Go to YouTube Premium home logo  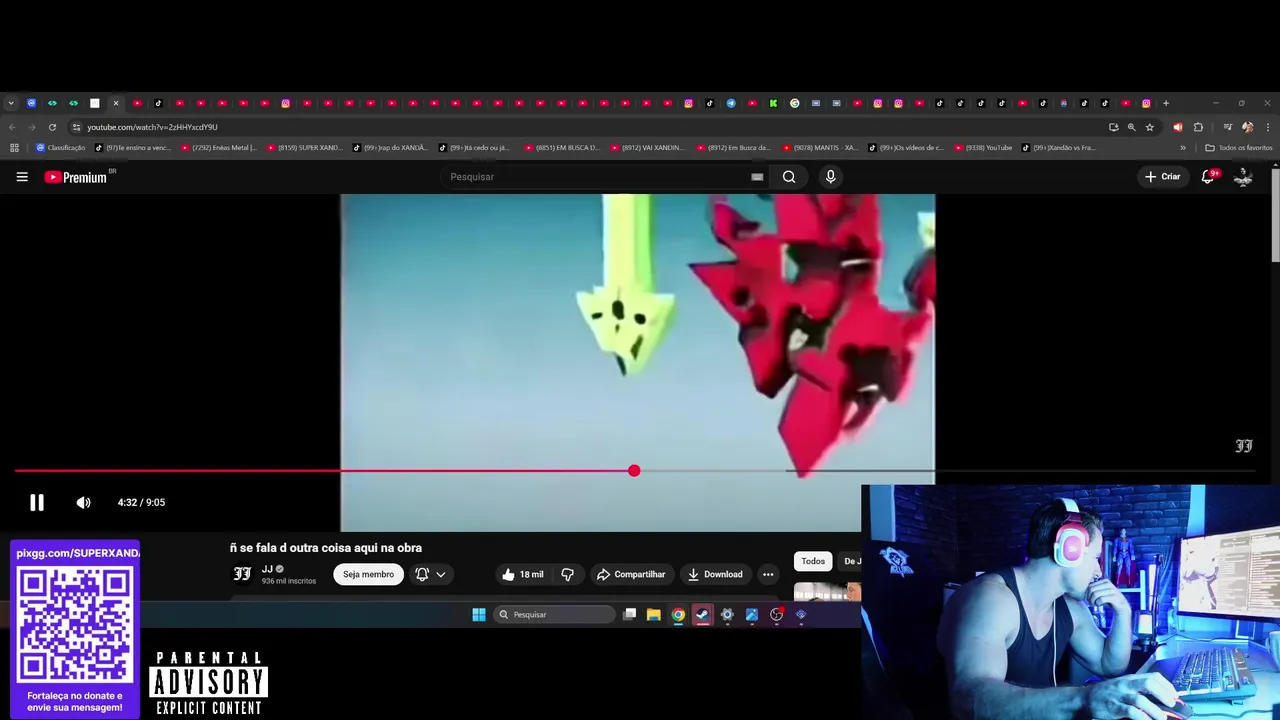point(76,177)
